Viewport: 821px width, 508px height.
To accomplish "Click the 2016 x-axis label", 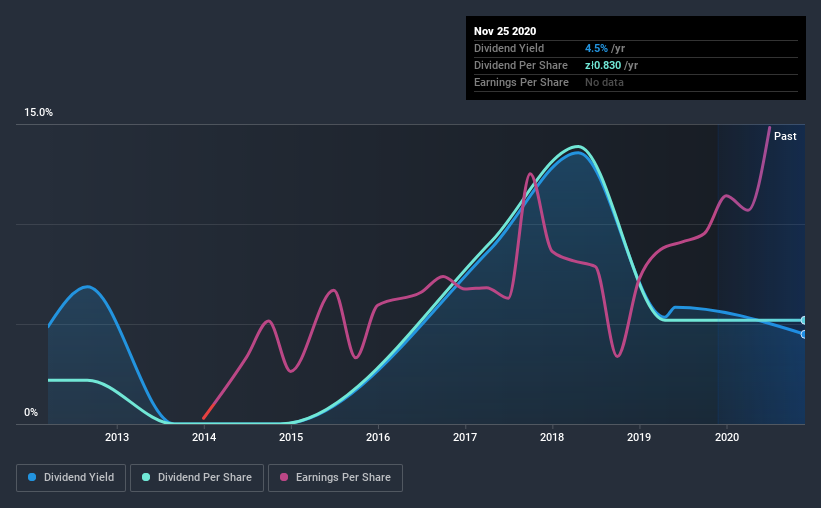I will (378, 437).
